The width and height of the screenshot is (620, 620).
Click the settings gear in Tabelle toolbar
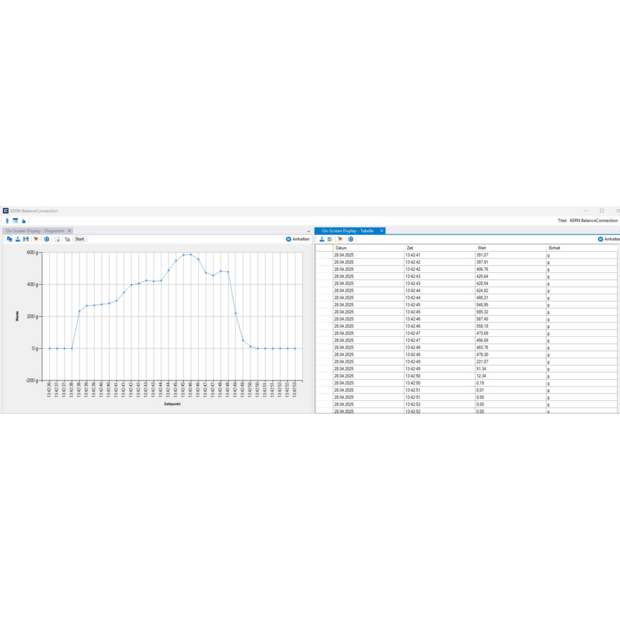(351, 239)
